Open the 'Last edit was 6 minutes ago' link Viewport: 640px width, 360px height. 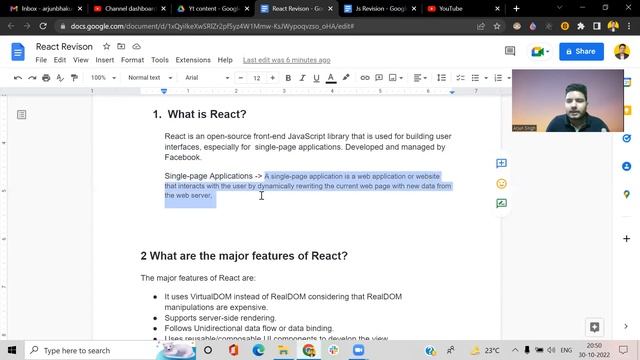click(x=287, y=60)
